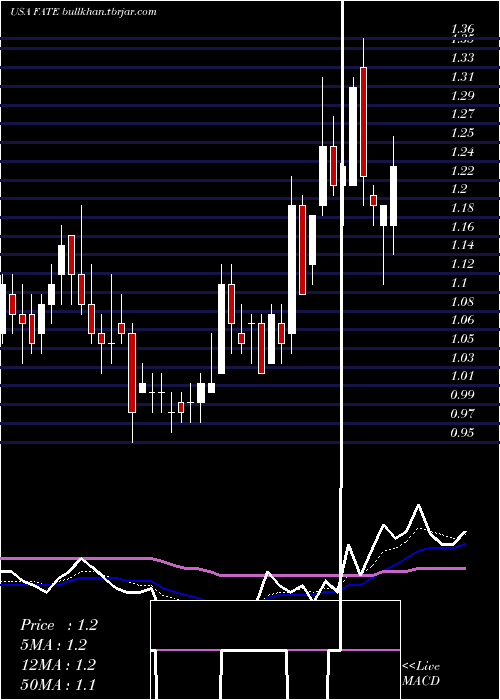Viewport: 500px width, 700px height.
Task: Click the 1.18 price level label
Action: tap(462, 208)
